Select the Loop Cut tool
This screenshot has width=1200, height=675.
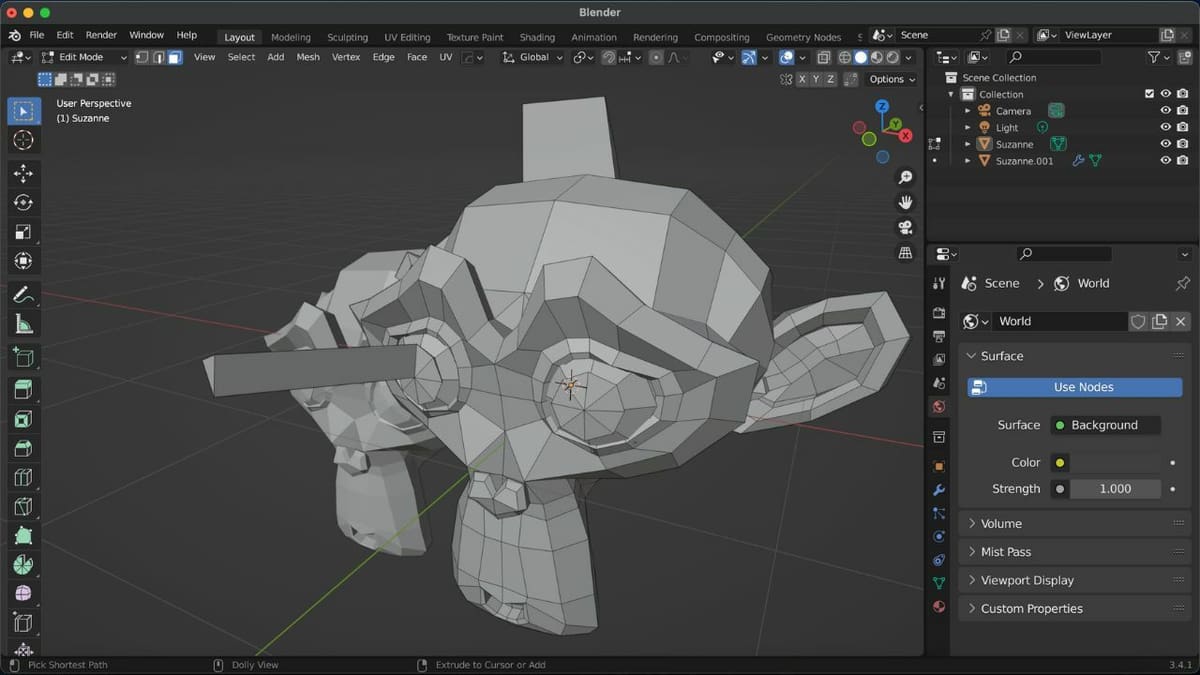(24, 478)
